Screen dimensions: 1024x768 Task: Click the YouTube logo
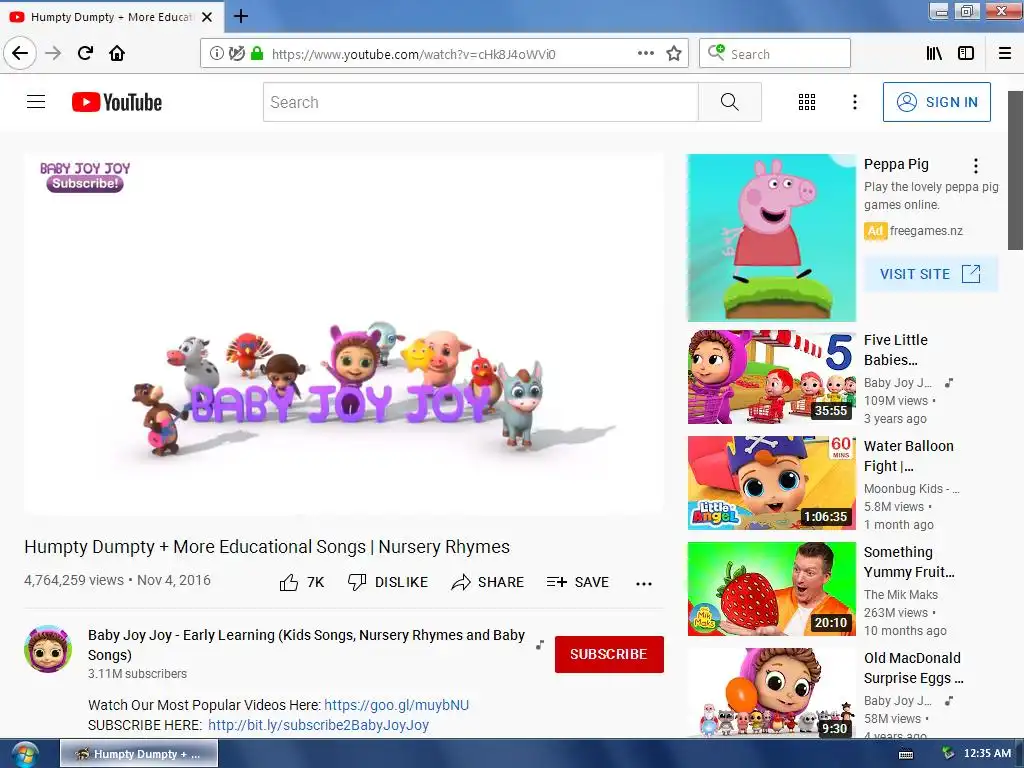pyautogui.click(x=117, y=102)
